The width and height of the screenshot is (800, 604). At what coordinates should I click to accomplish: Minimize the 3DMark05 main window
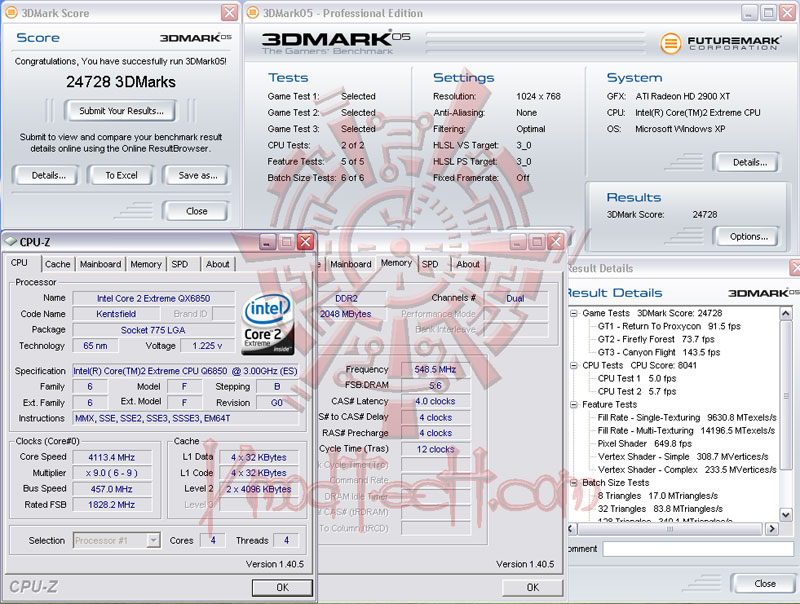coord(748,13)
